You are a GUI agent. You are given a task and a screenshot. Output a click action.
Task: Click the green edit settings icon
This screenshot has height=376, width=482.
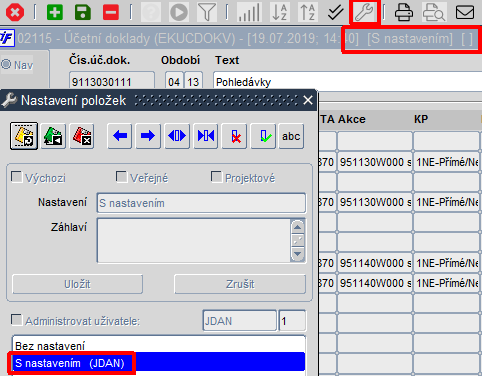tap(53, 136)
